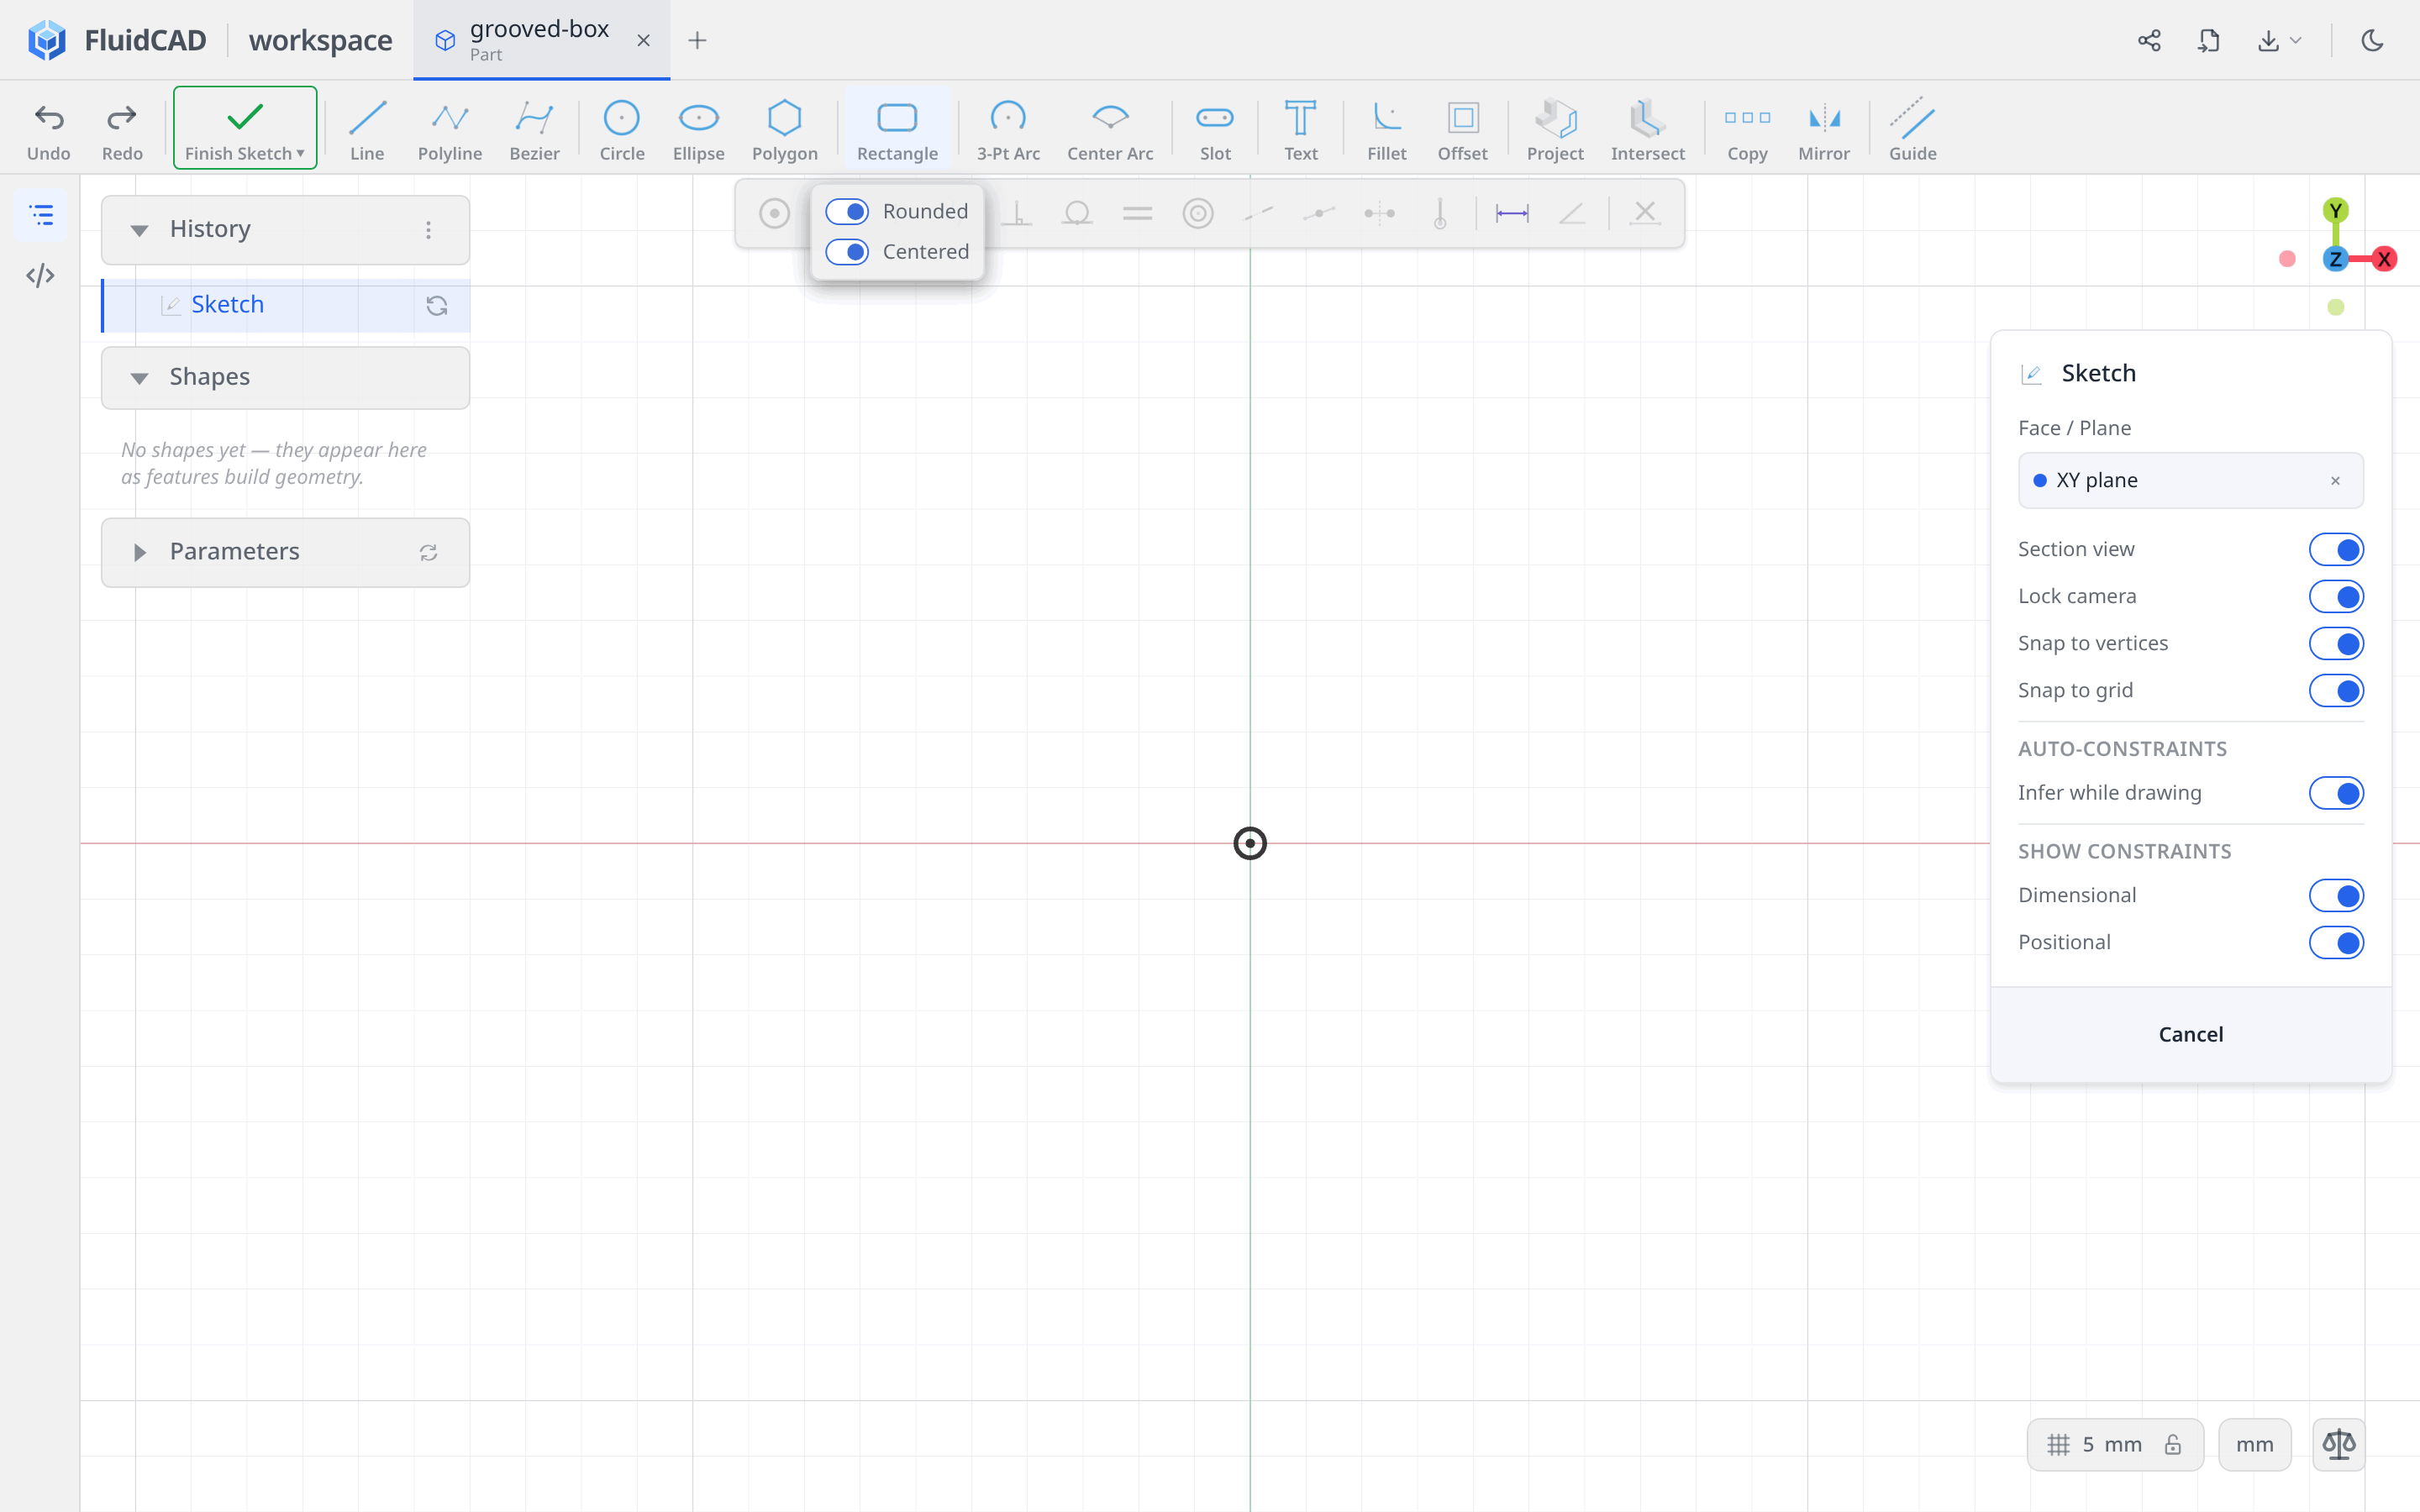Open Finish Sketch dropdown arrow
Viewport: 2420px width, 1512px height.
300,153
